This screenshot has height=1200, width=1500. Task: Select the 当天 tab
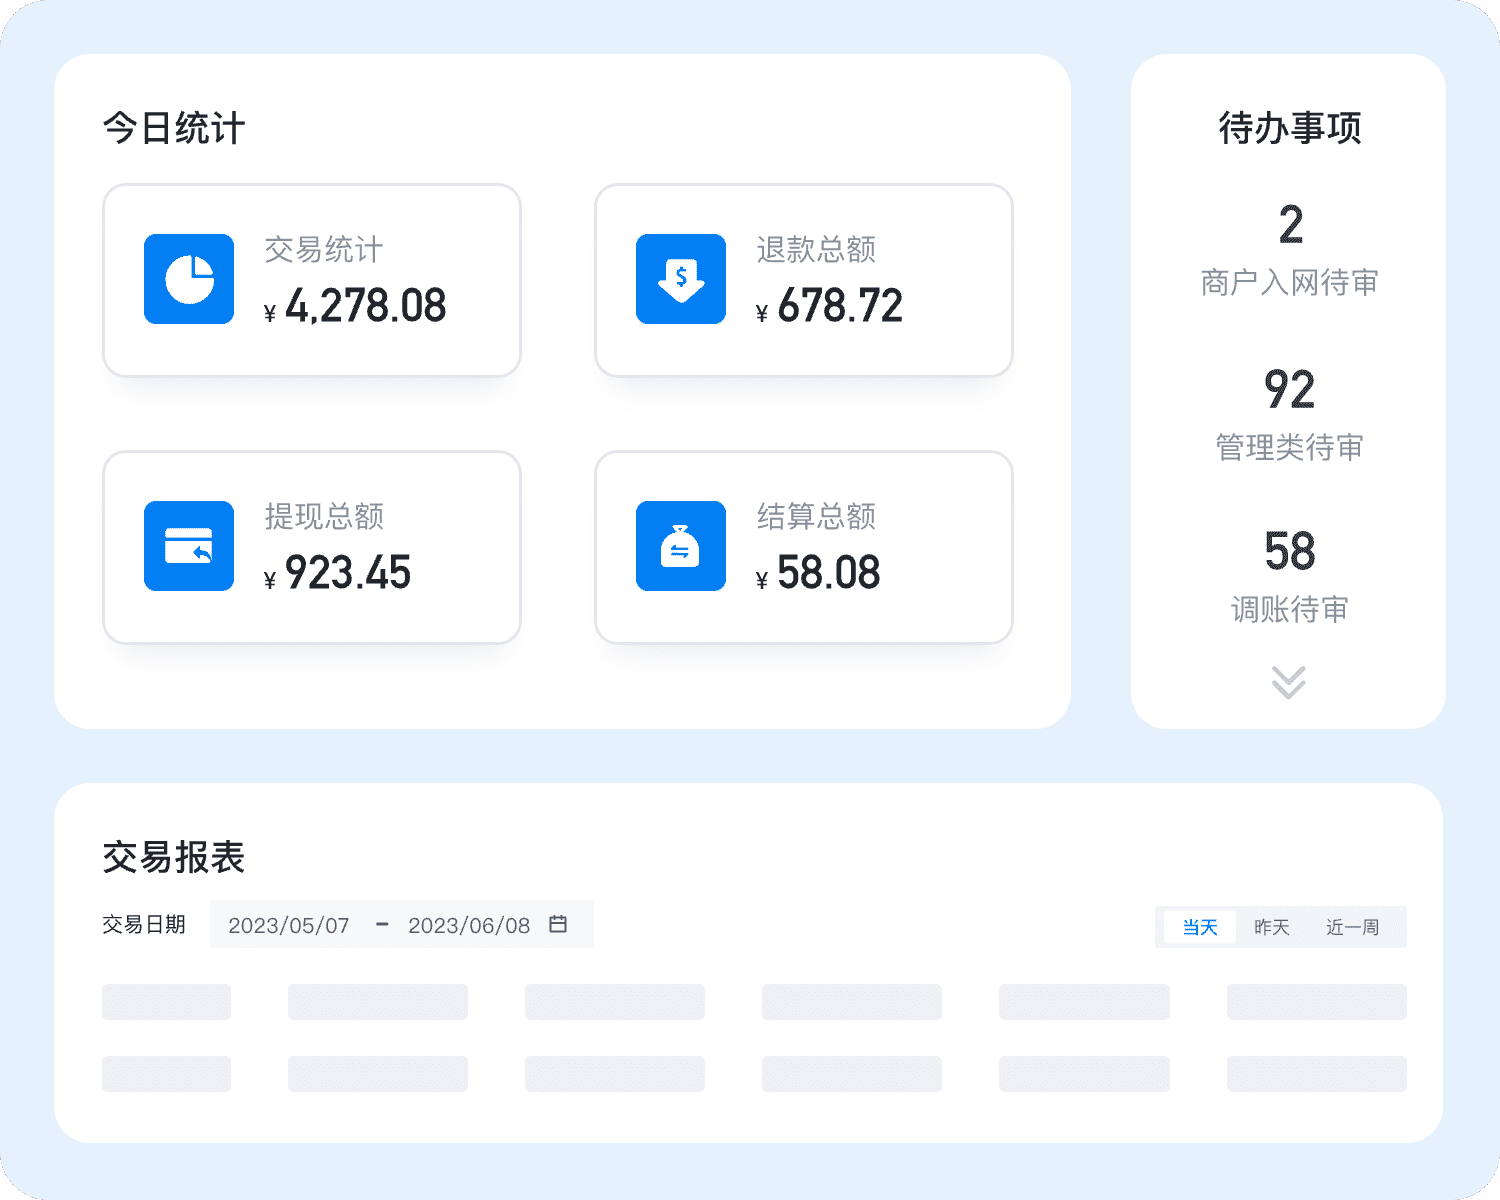point(1200,927)
